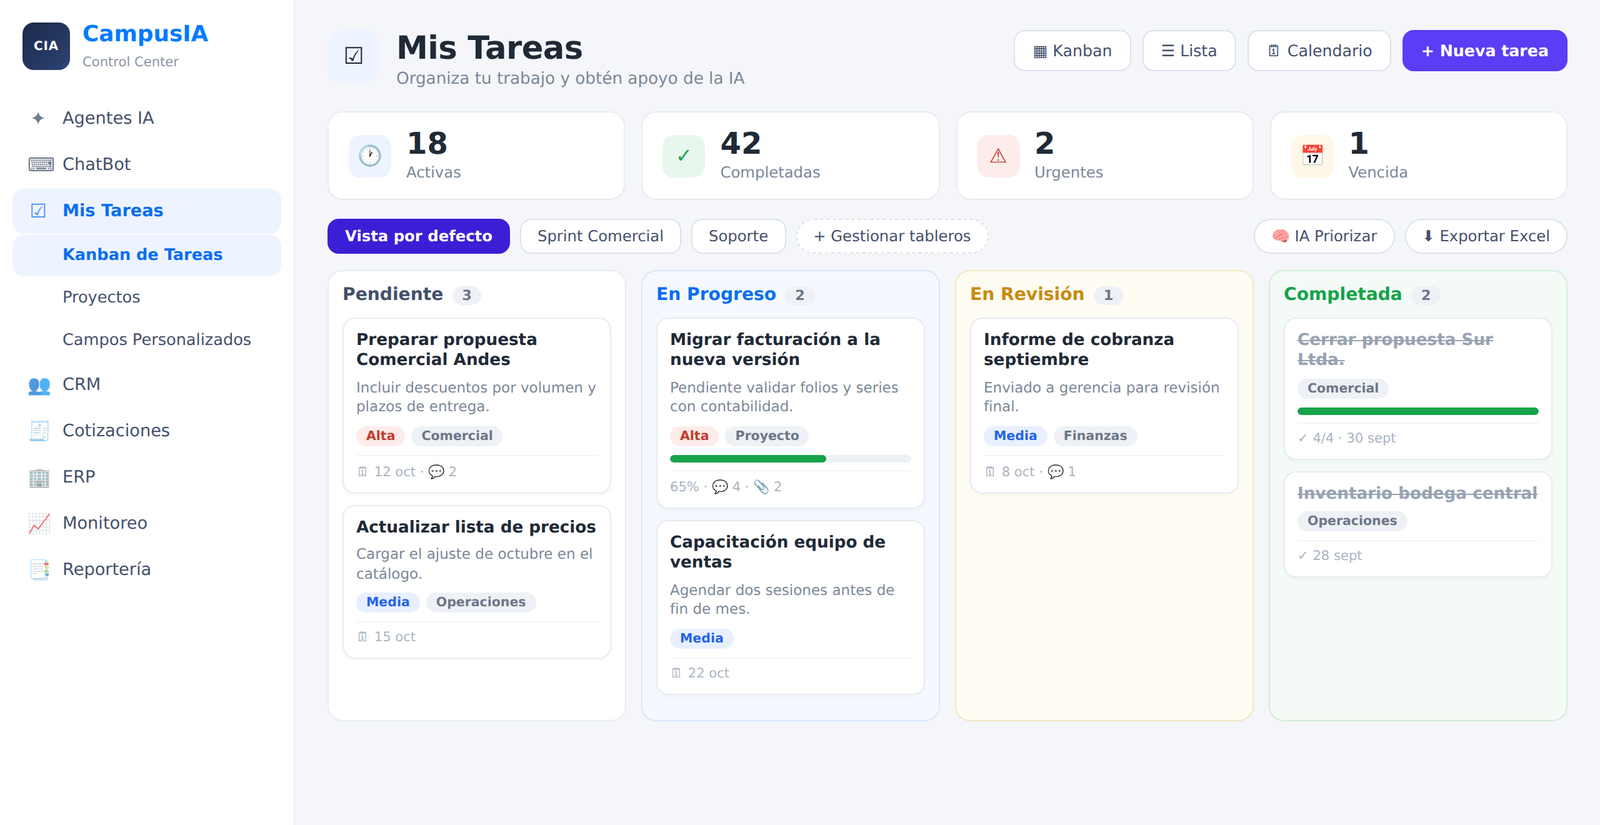The height and width of the screenshot is (825, 1600).
Task: Click green progress bar on Cerrar propuesta card
Action: pyautogui.click(x=1418, y=411)
